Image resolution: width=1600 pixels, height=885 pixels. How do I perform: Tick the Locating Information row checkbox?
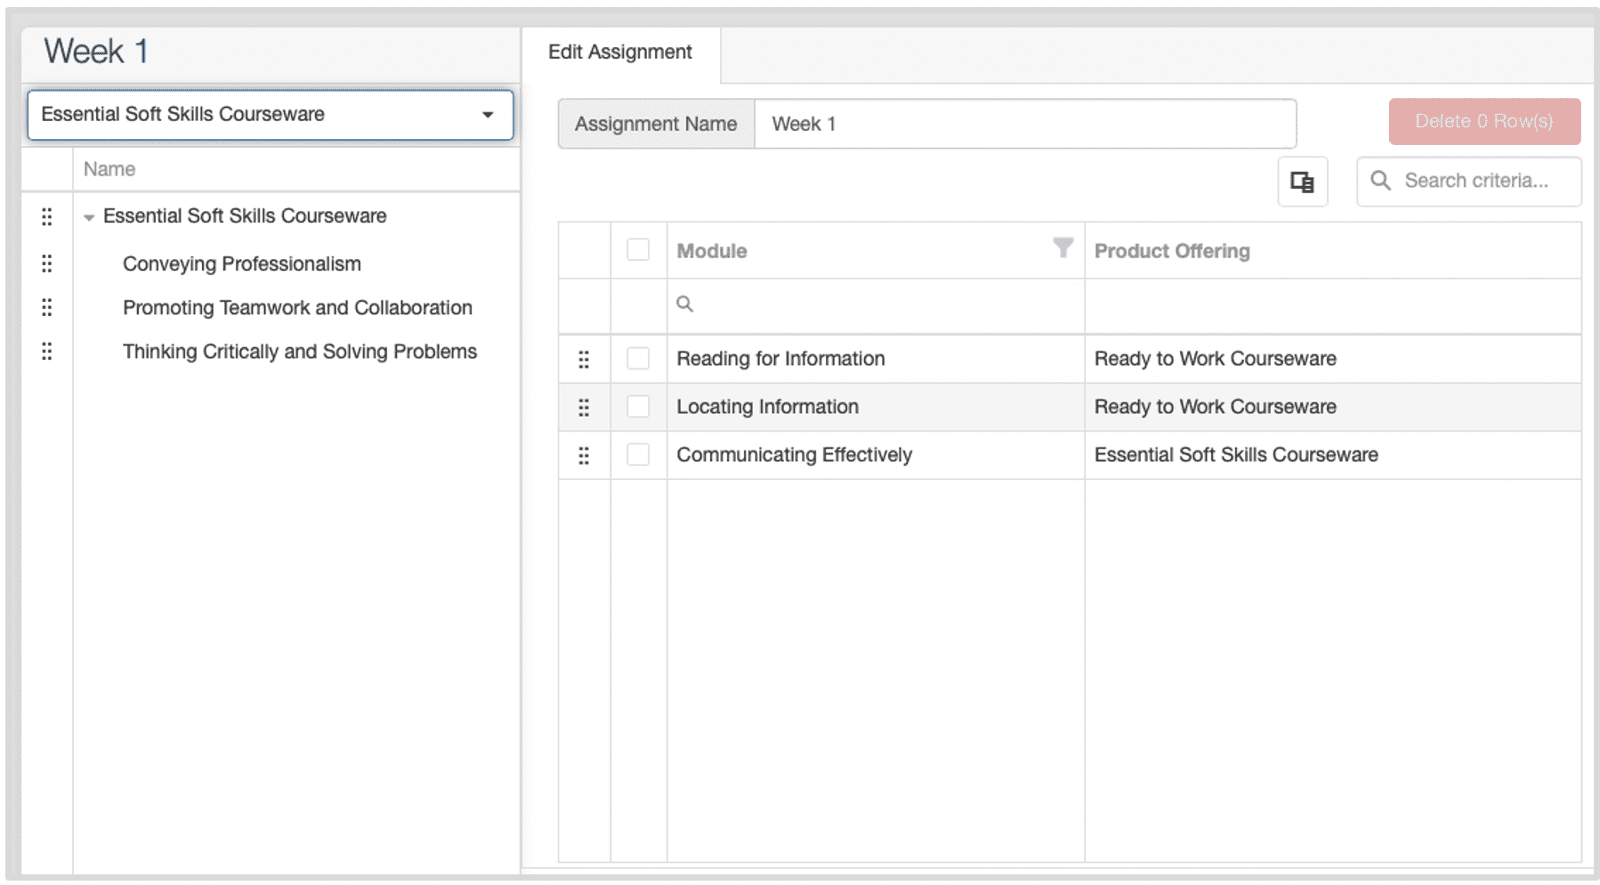(638, 407)
